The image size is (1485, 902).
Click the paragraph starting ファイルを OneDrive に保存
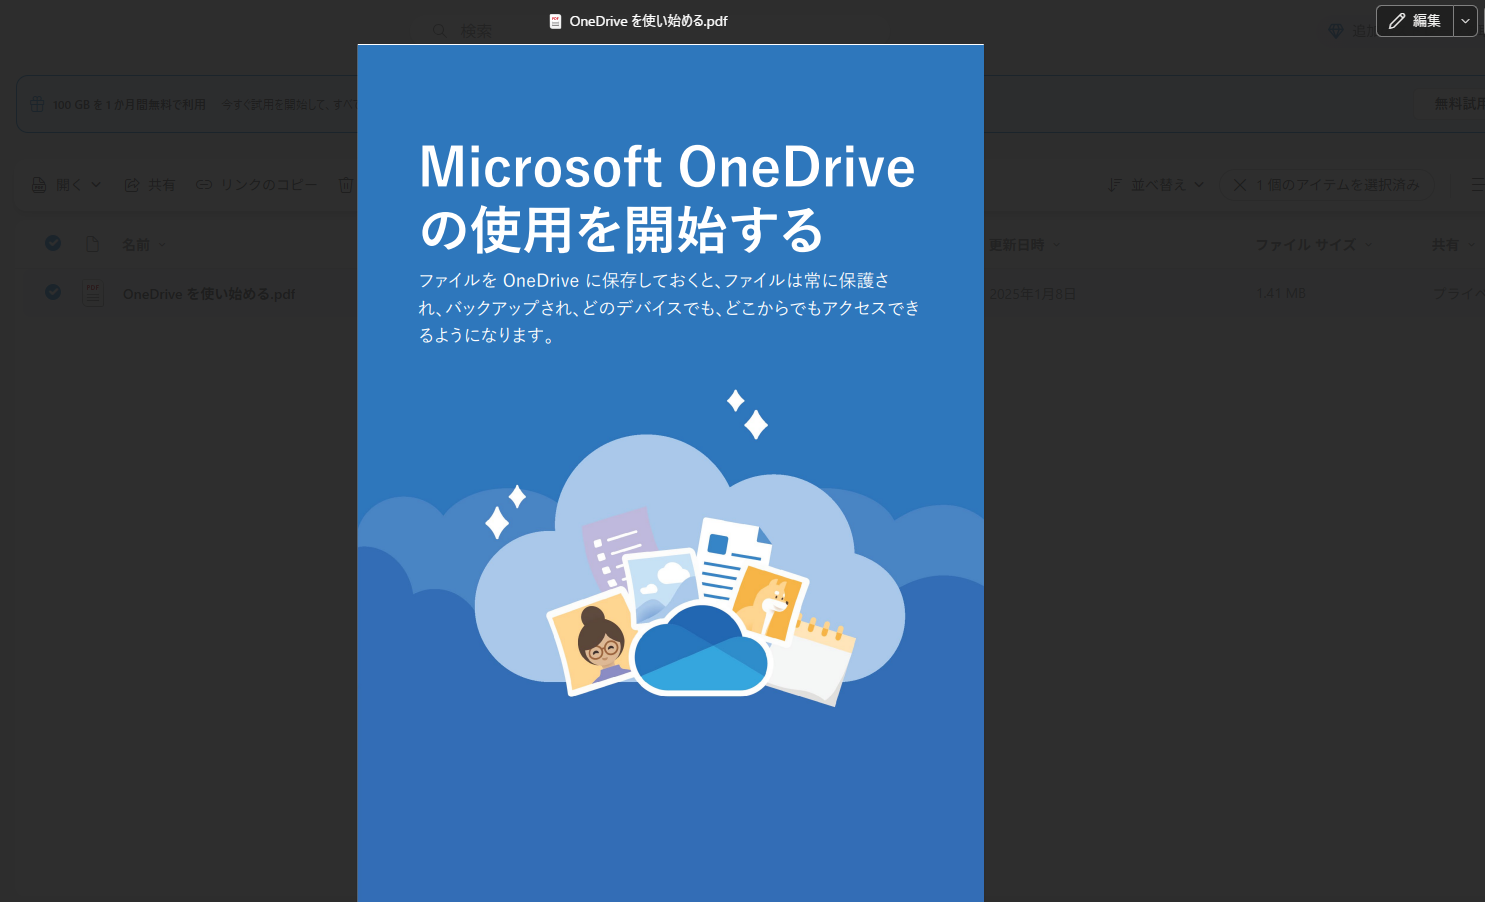669,308
